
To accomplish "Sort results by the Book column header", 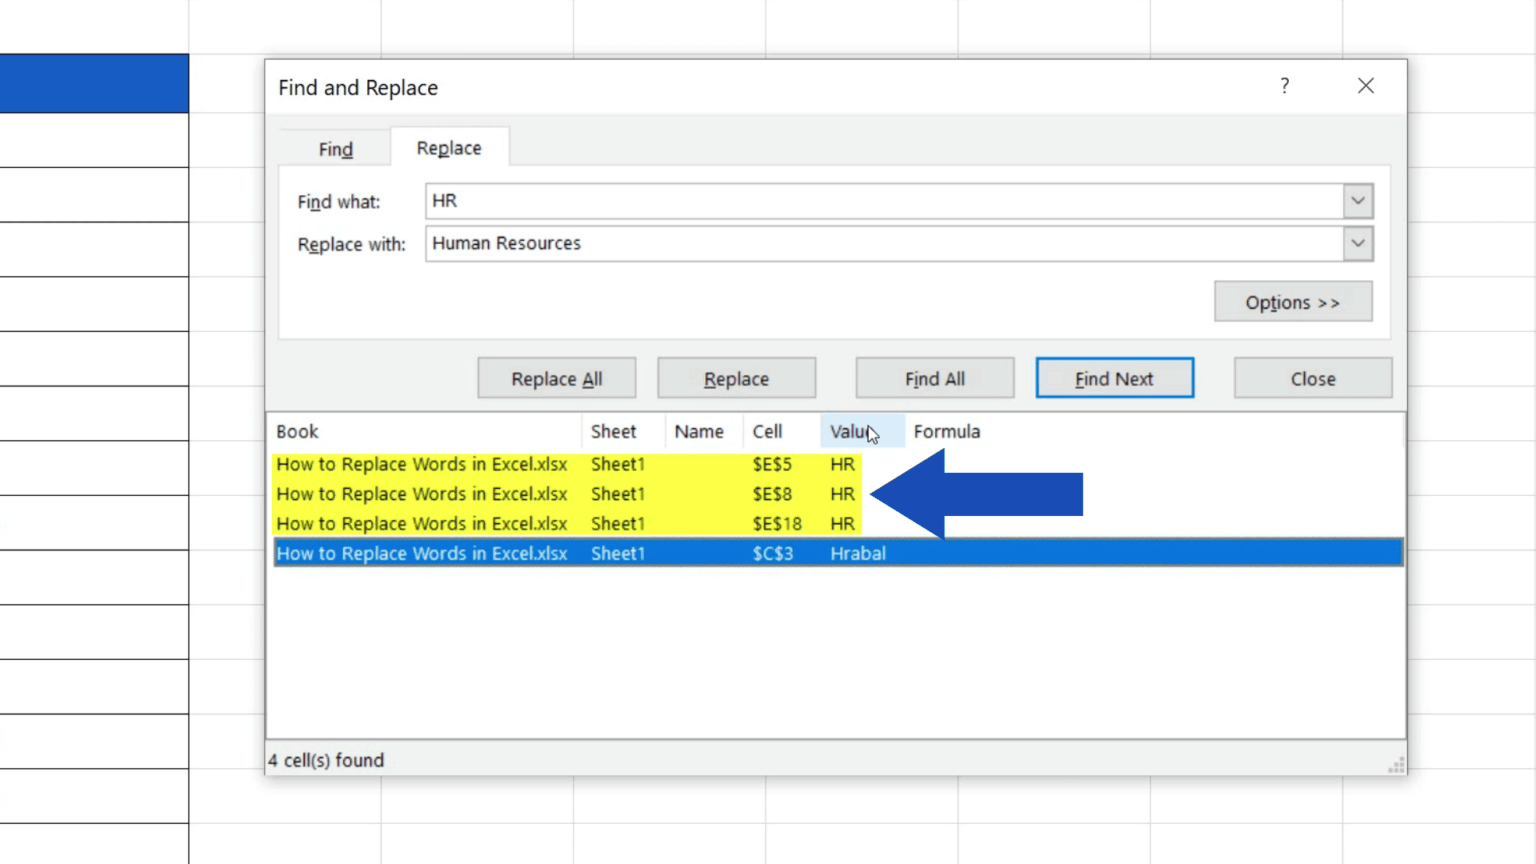I will pos(297,431).
